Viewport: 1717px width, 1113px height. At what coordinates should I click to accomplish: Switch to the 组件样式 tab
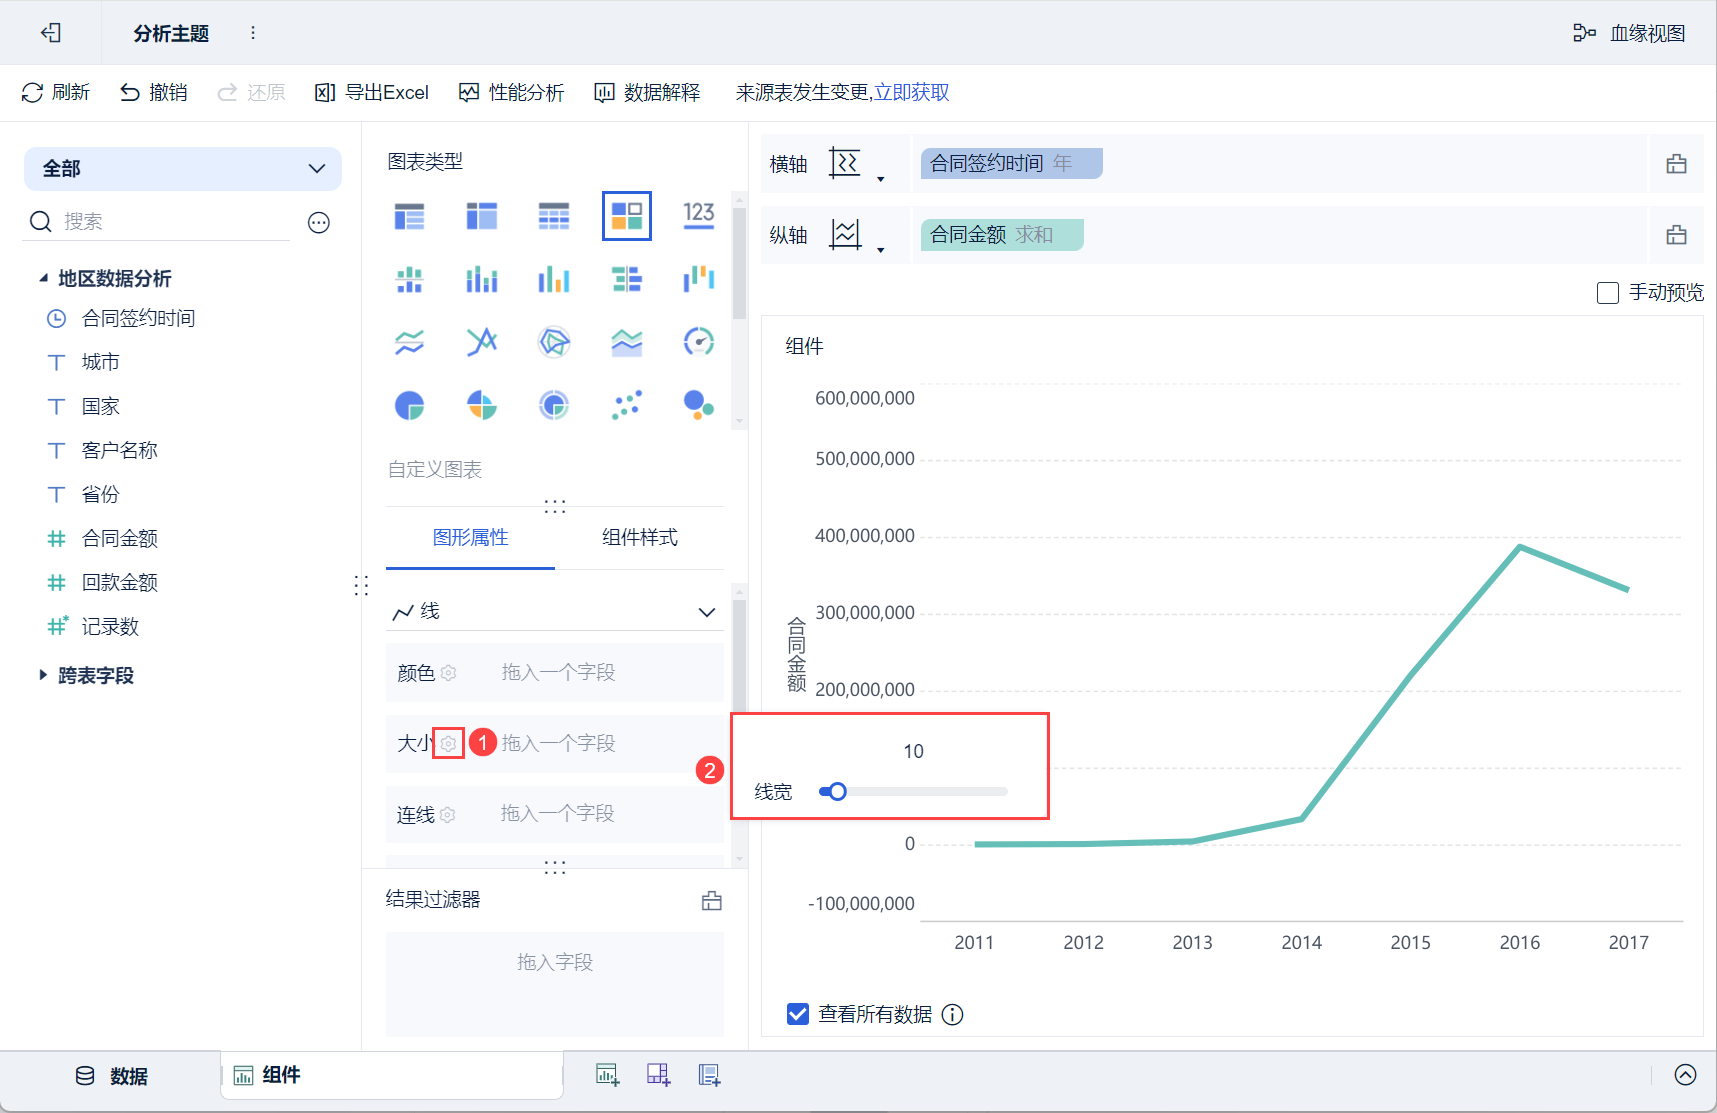640,538
